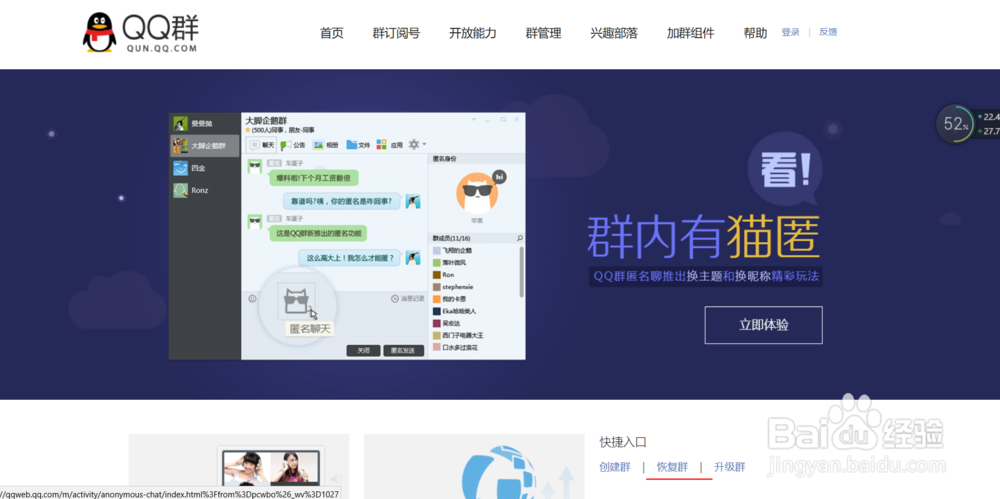
Task: Click message bubble '这是QQ群新推出的匿名功能'
Action: [318, 234]
